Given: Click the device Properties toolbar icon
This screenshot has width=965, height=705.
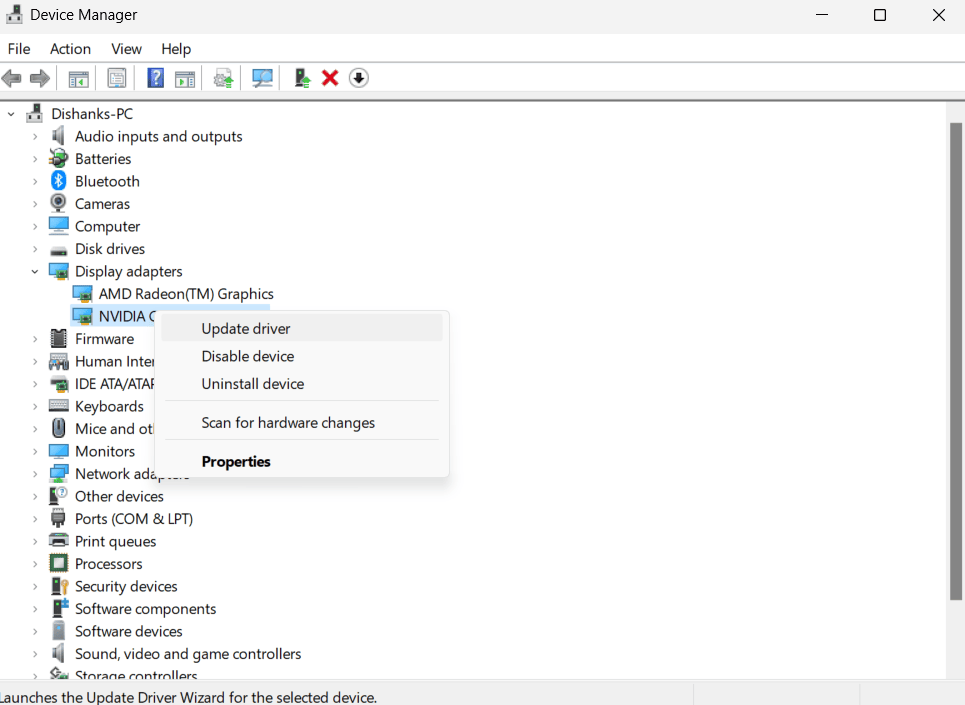Looking at the screenshot, I should click(x=116, y=77).
